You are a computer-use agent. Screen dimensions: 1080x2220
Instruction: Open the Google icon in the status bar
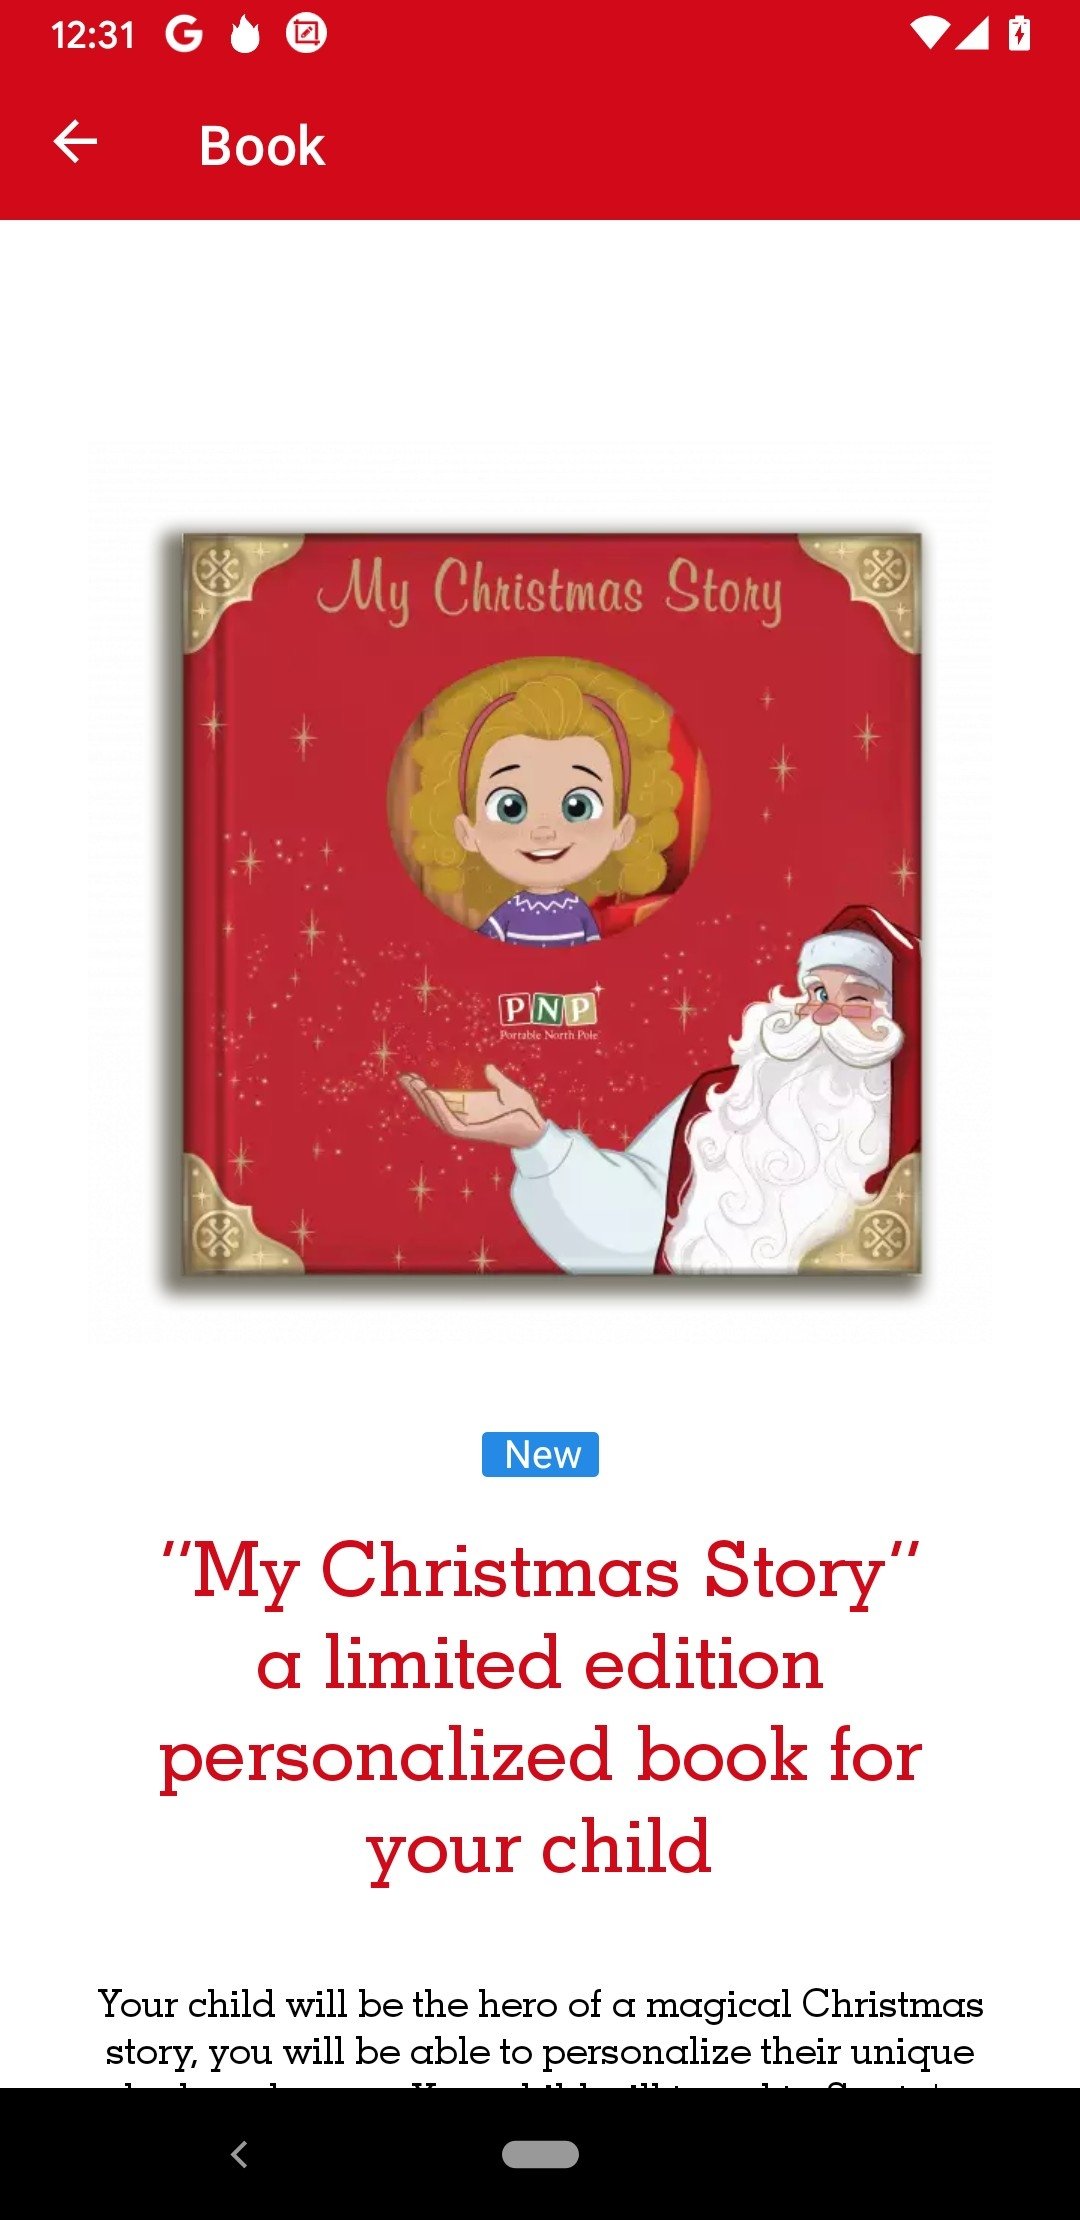click(x=184, y=34)
